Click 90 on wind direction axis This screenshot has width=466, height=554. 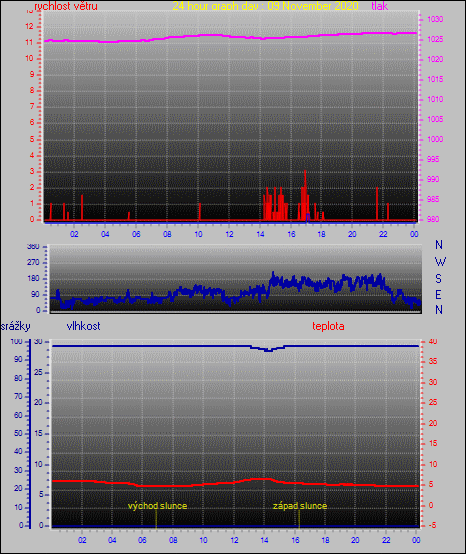(35, 295)
